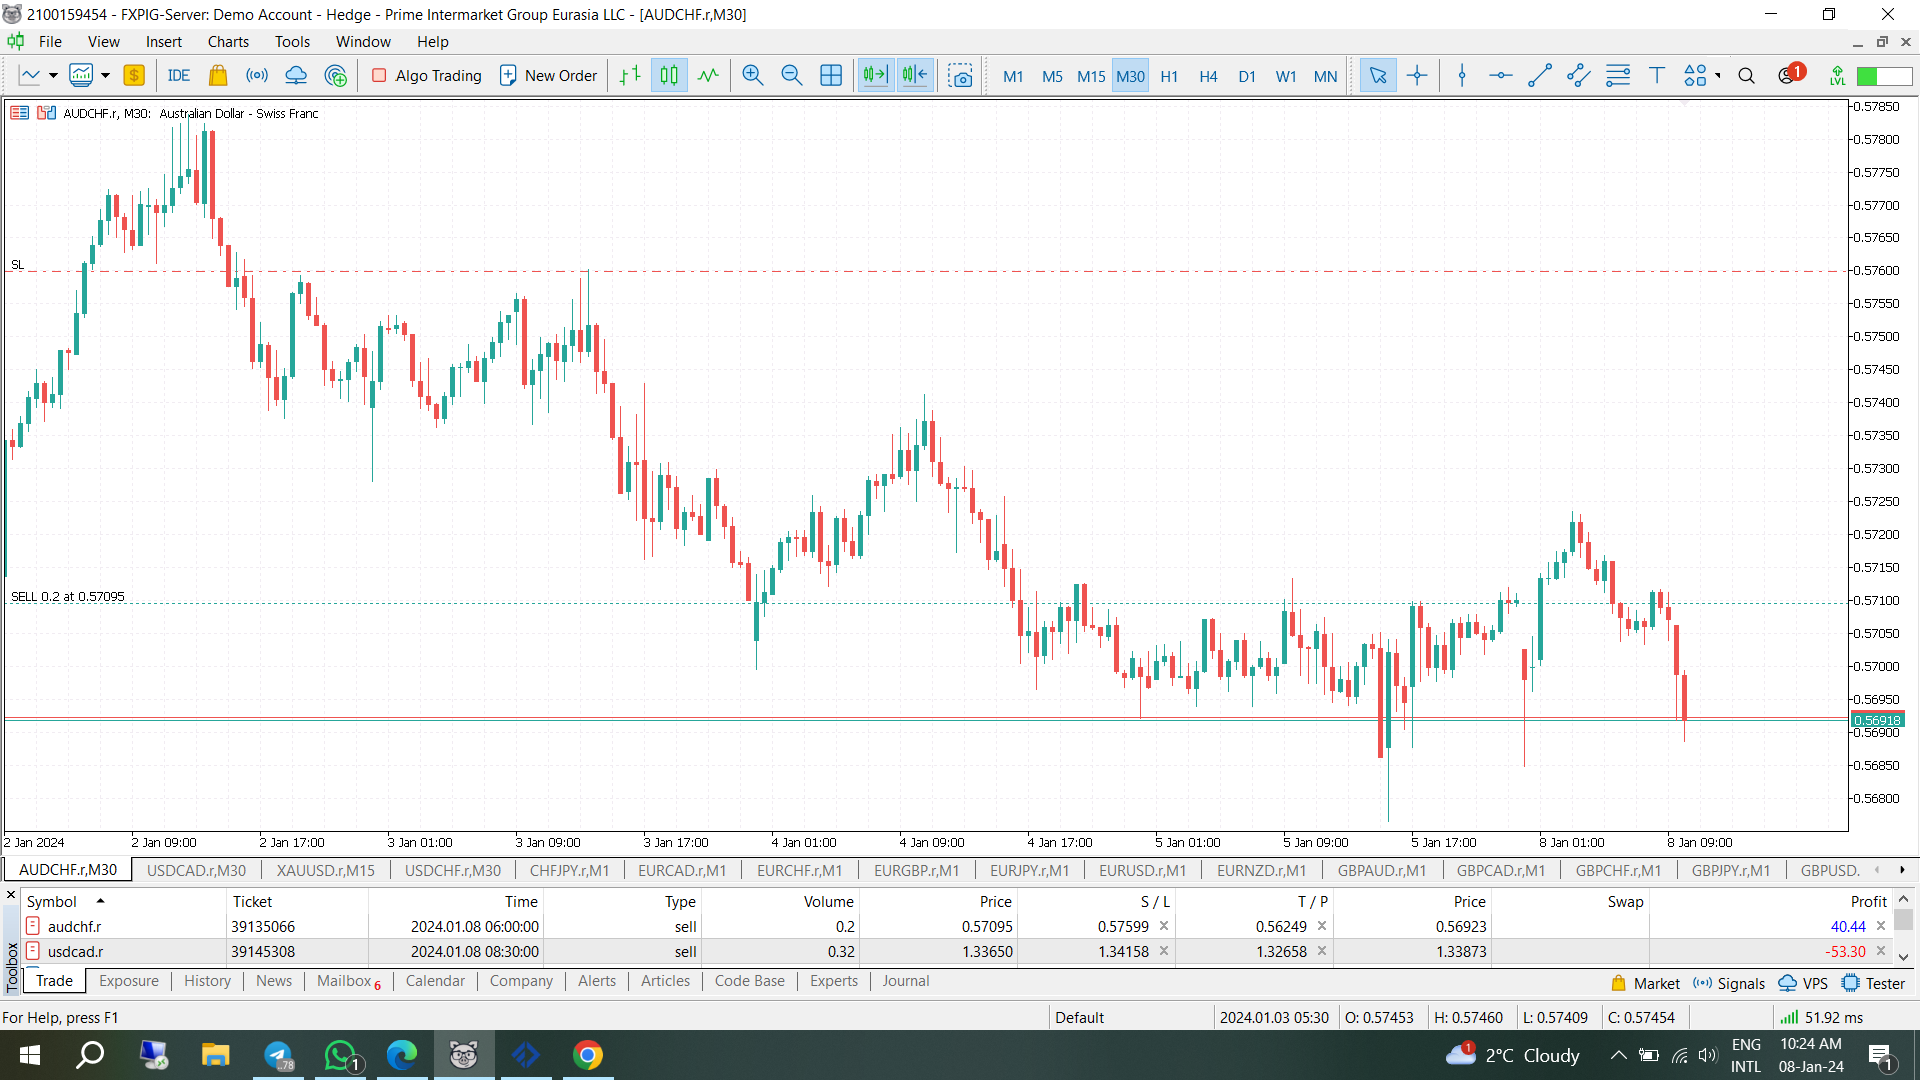The width and height of the screenshot is (1920, 1080).
Task: Close the audchf.r position
Action: 1881,926
